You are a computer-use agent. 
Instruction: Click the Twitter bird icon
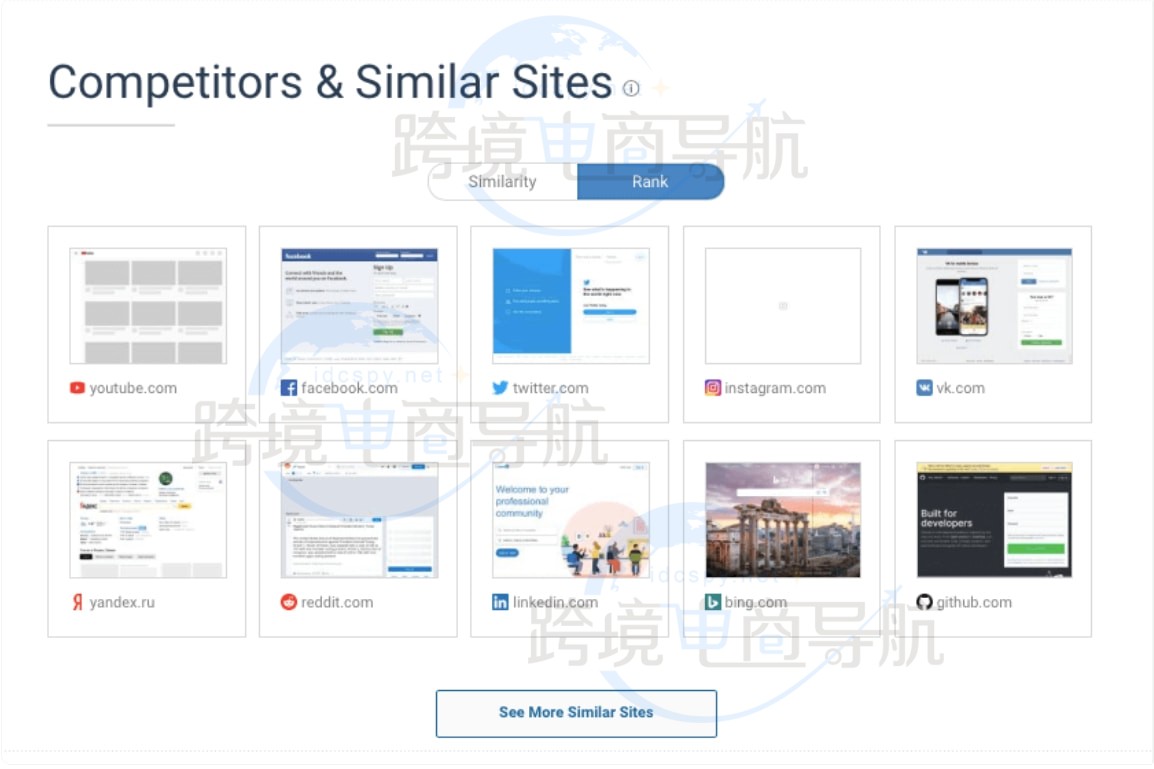click(x=500, y=388)
